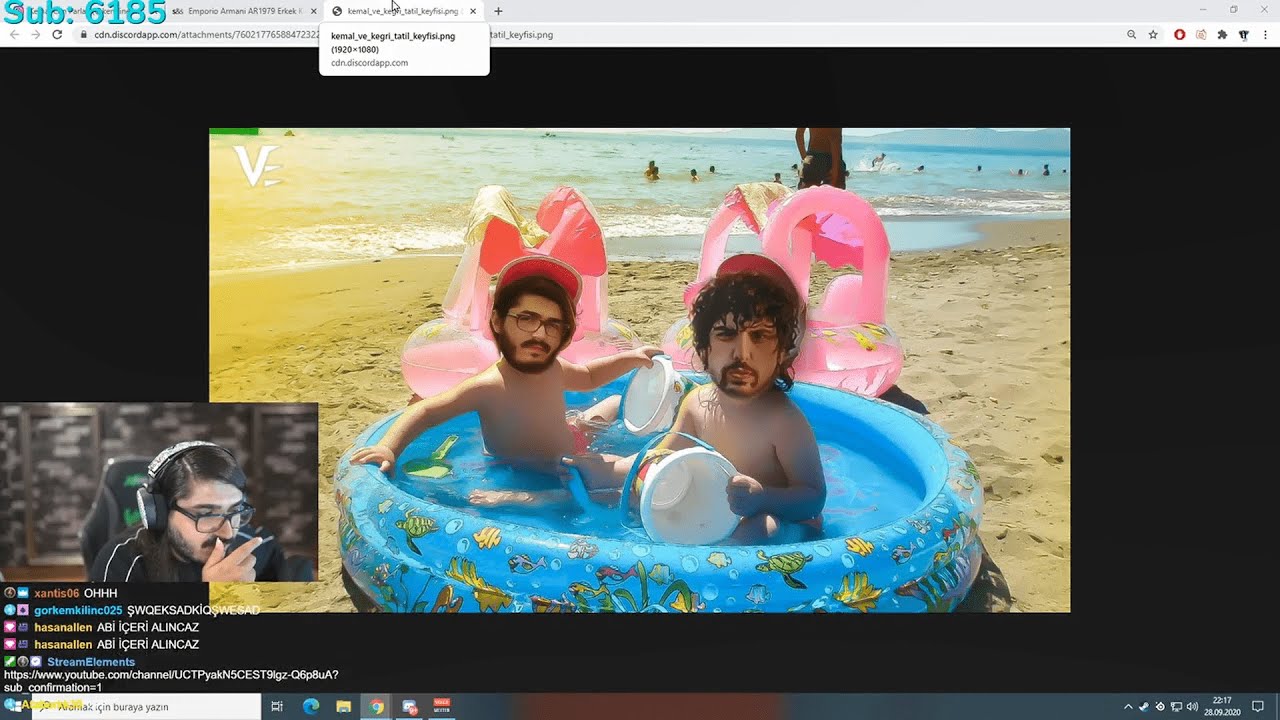Launch Microsoft Edge from the taskbar

(311, 707)
